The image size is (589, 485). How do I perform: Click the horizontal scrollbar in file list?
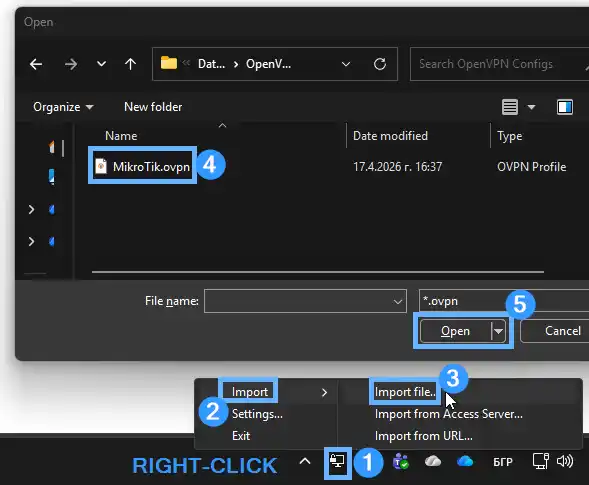(x=318, y=272)
